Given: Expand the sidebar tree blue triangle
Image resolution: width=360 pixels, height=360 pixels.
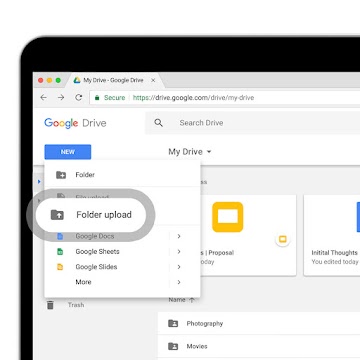Looking at the screenshot, I should pyautogui.click(x=39, y=182).
